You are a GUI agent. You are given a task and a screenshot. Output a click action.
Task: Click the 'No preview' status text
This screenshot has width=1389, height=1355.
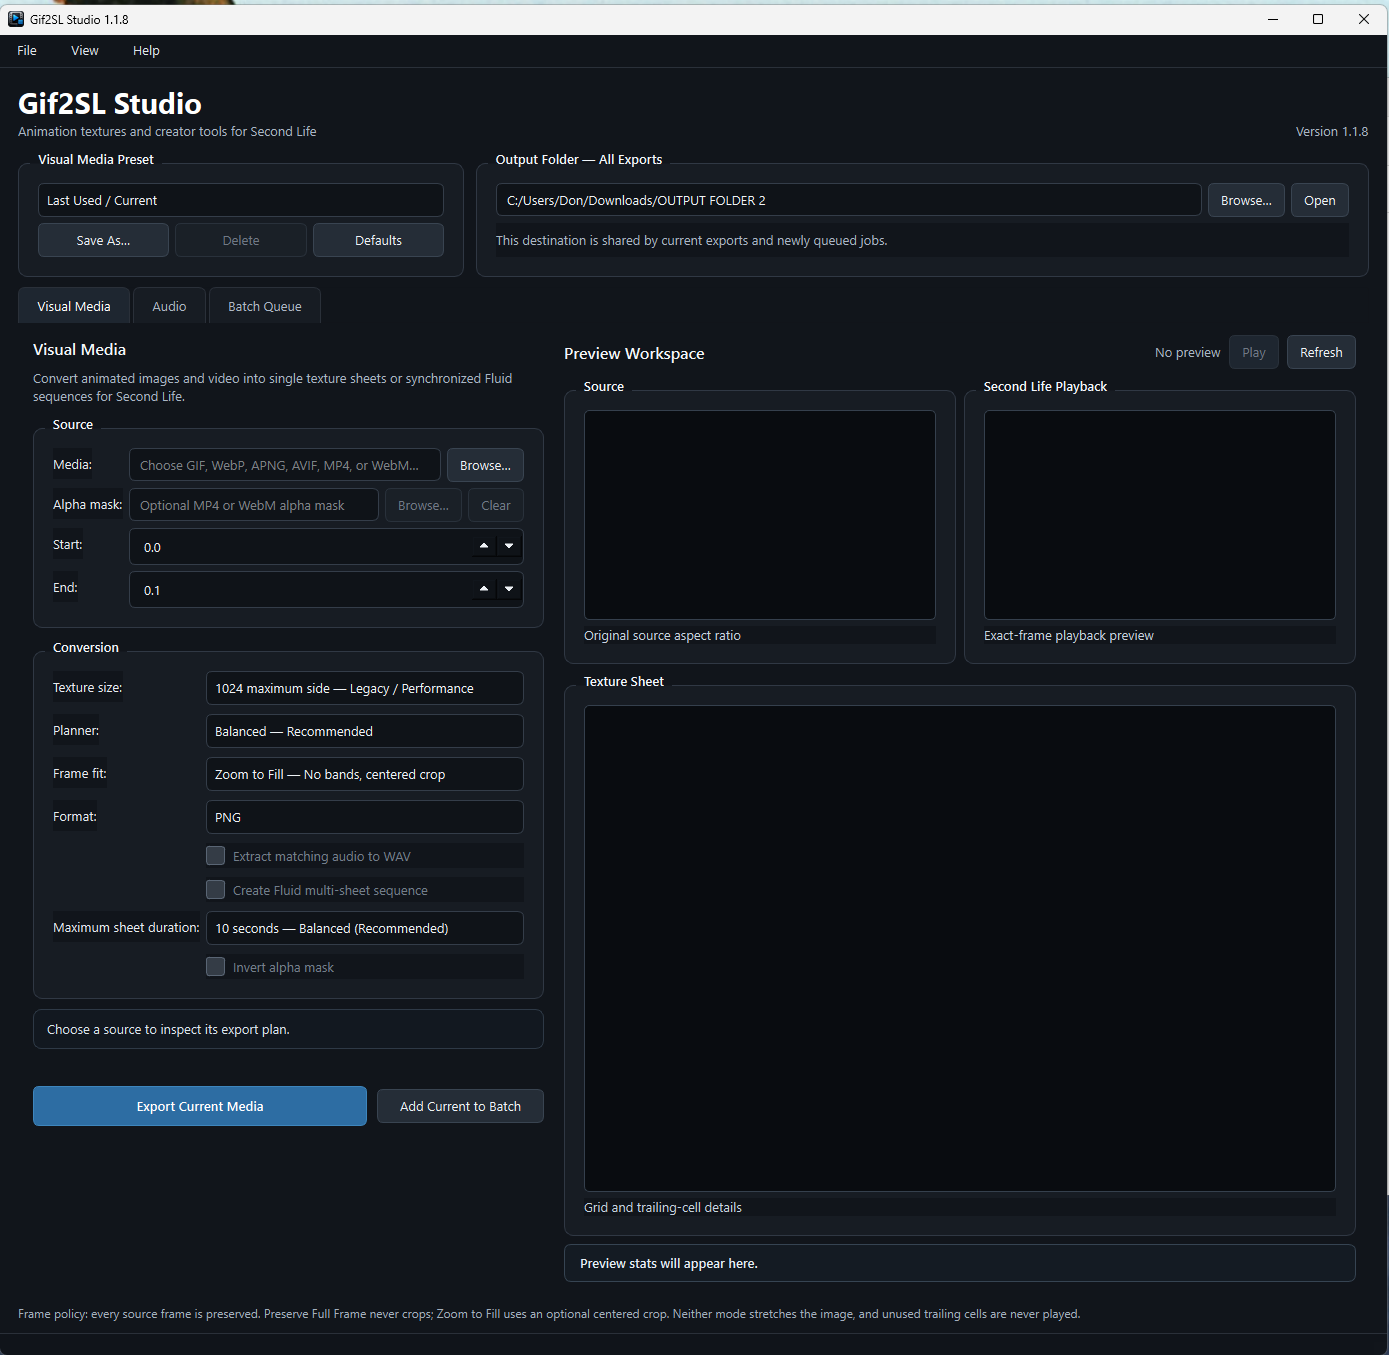tap(1187, 352)
